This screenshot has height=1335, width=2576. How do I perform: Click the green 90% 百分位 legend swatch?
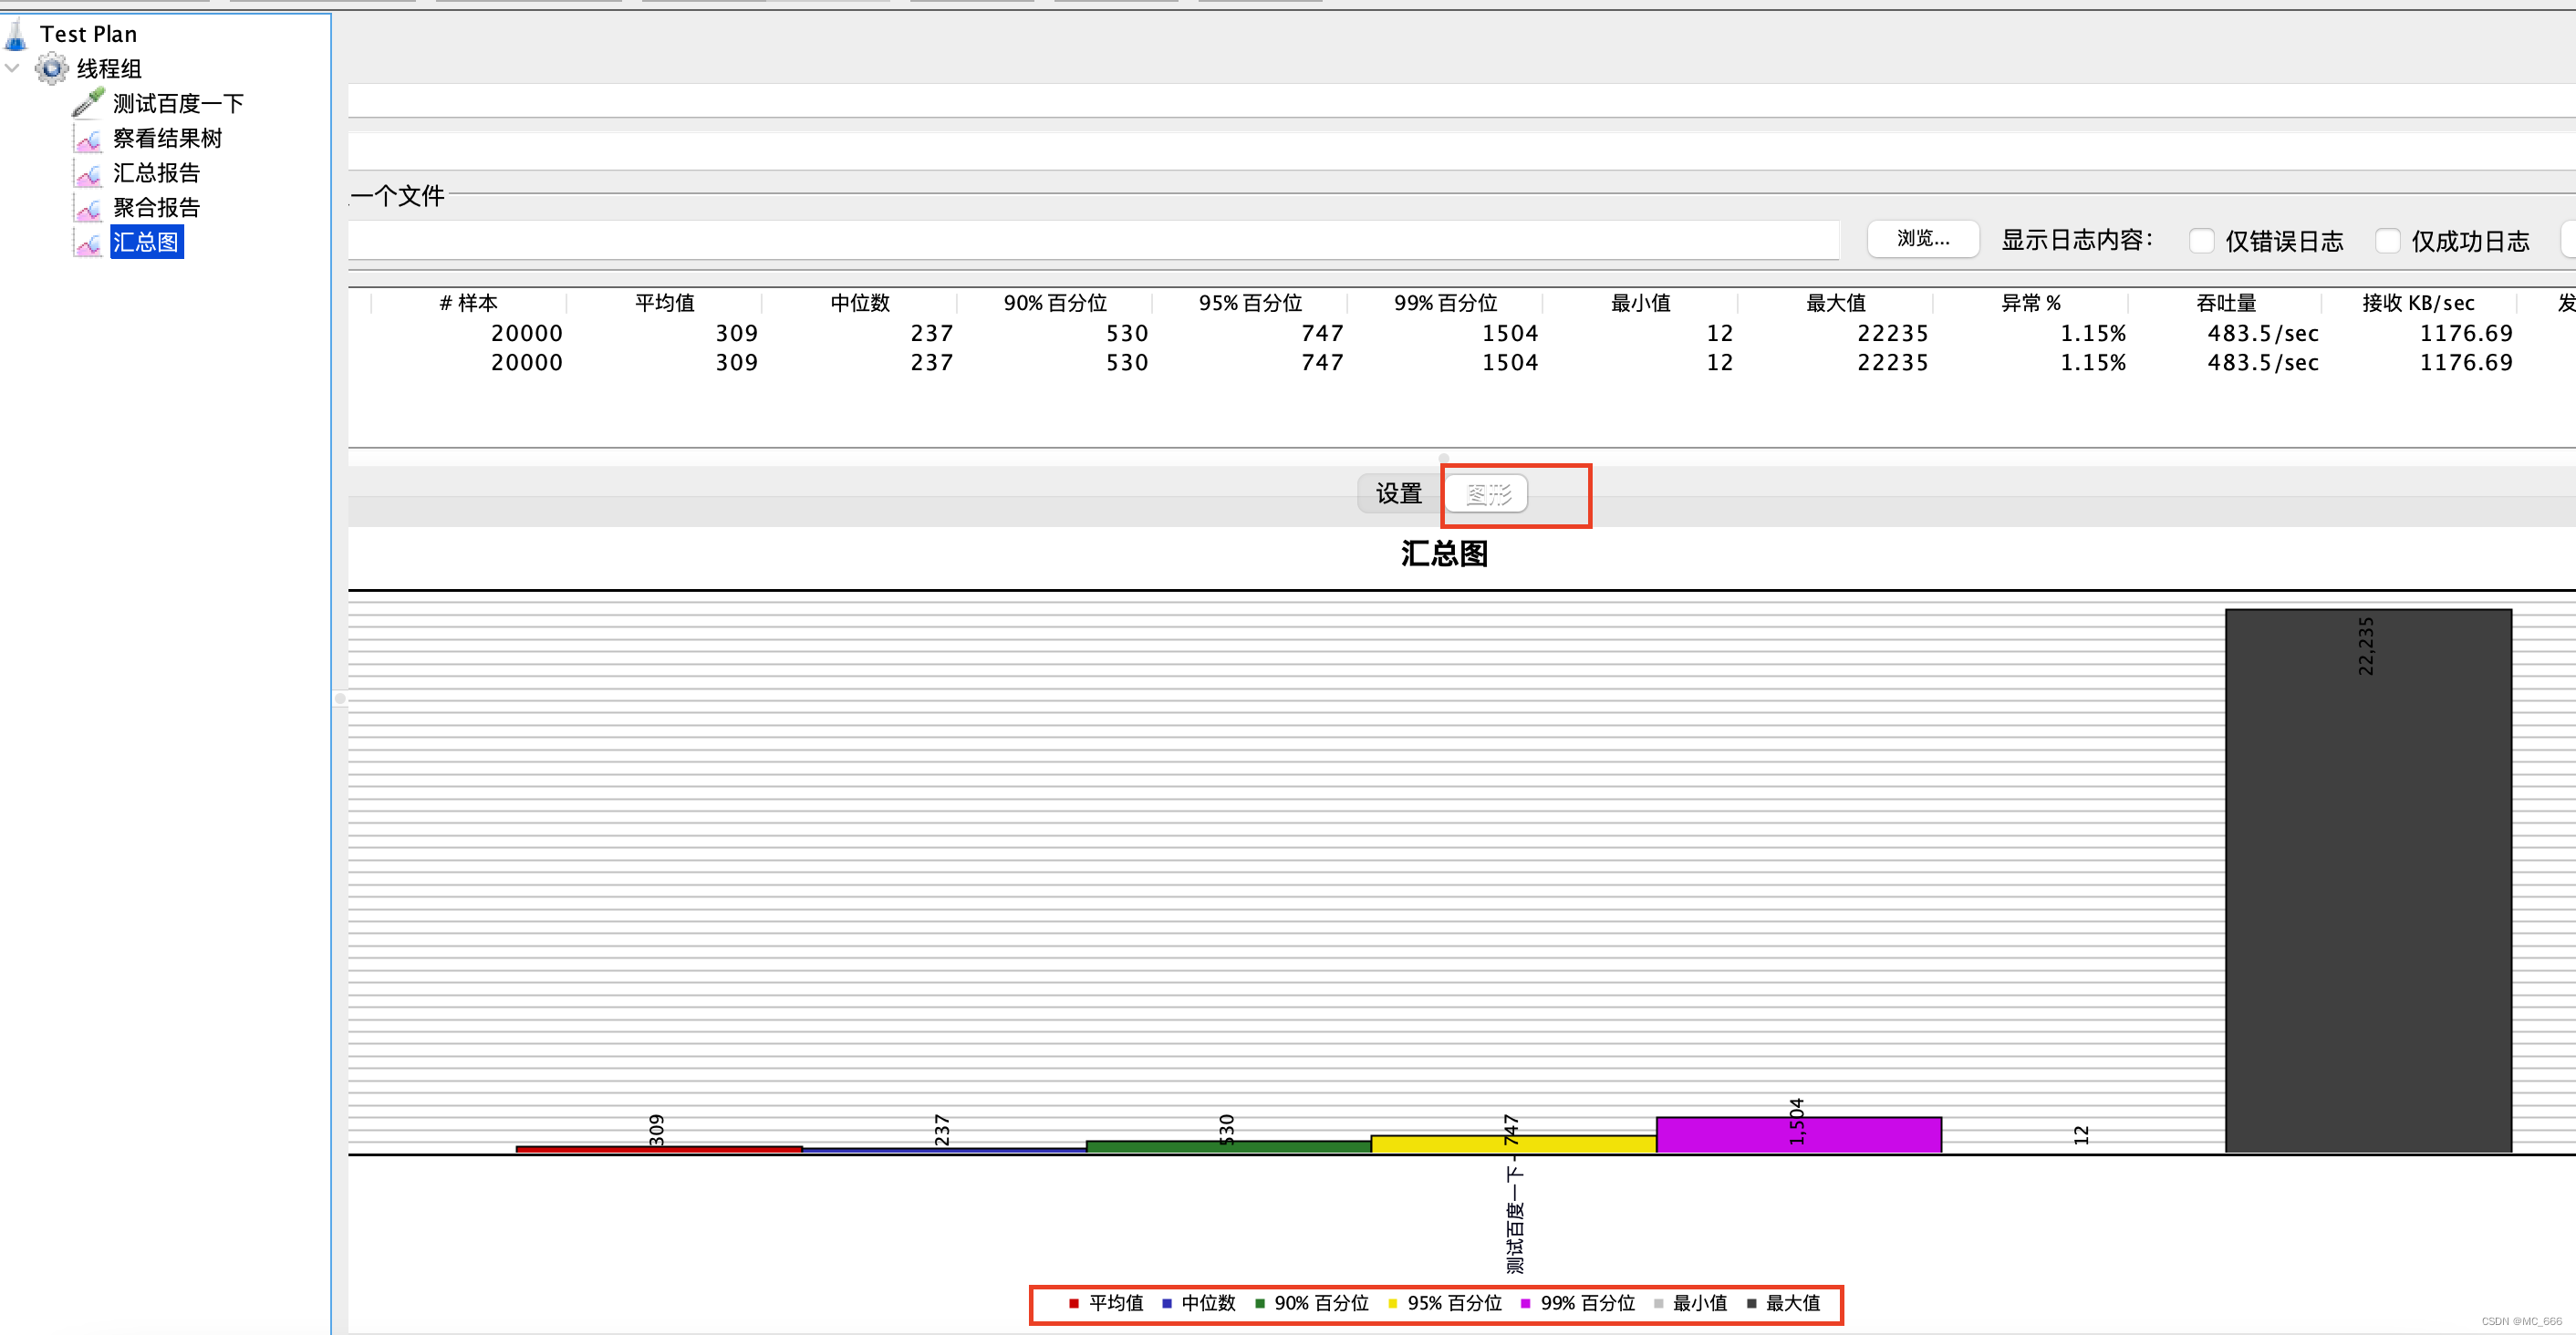1259,1303
